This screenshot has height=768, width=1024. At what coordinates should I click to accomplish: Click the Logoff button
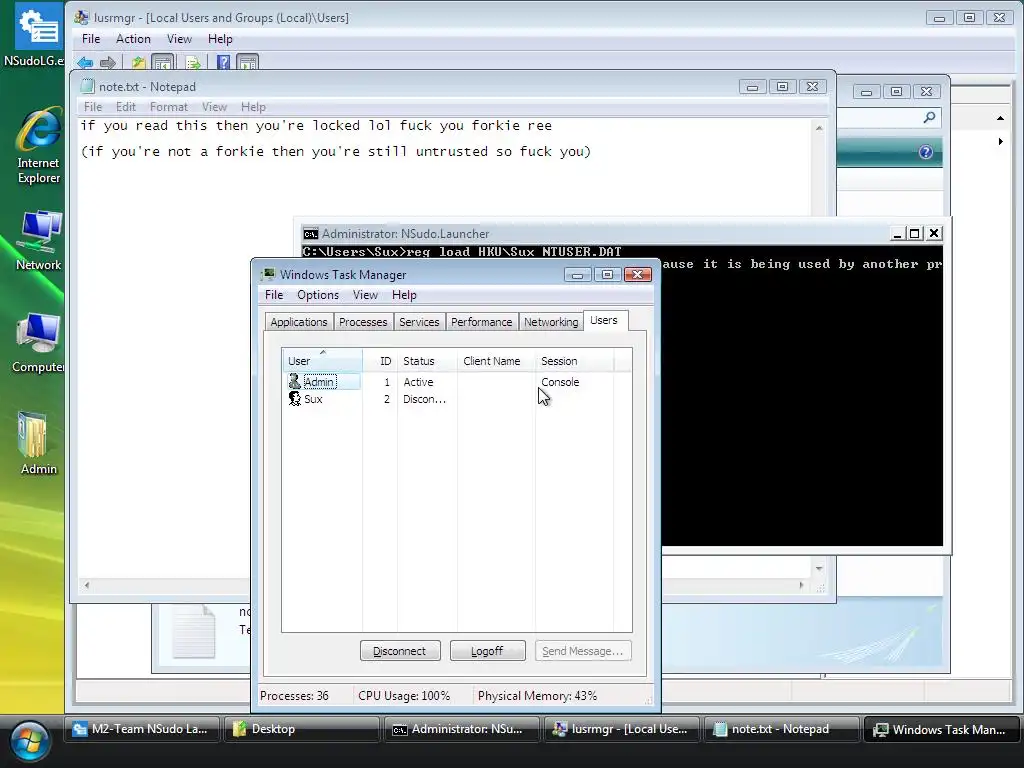click(x=487, y=651)
